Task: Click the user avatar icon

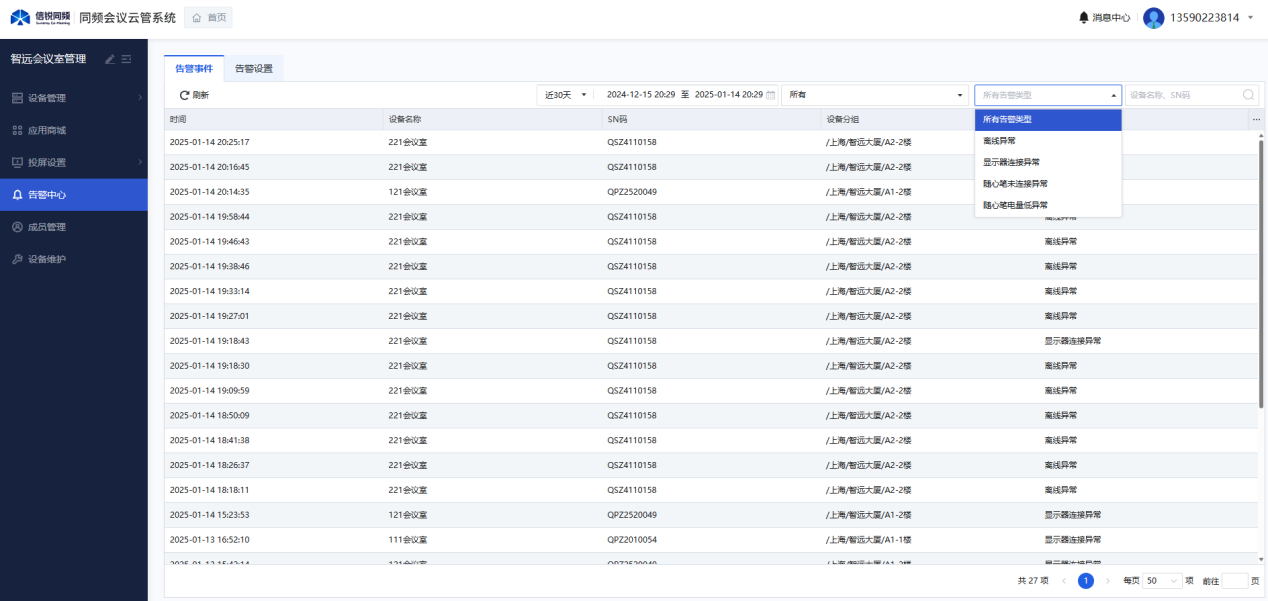Action: (1153, 18)
